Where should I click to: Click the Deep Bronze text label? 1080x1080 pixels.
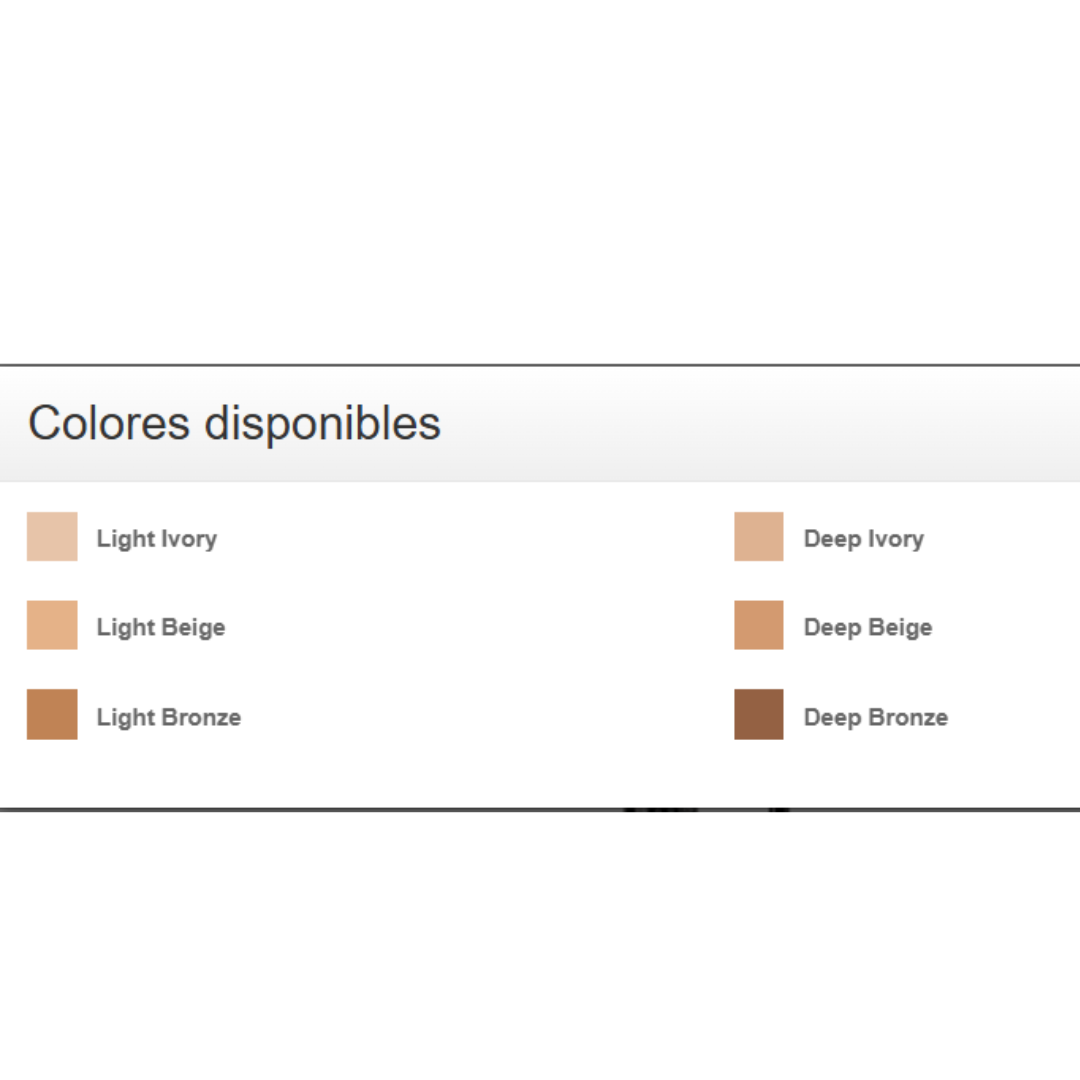pyautogui.click(x=876, y=717)
